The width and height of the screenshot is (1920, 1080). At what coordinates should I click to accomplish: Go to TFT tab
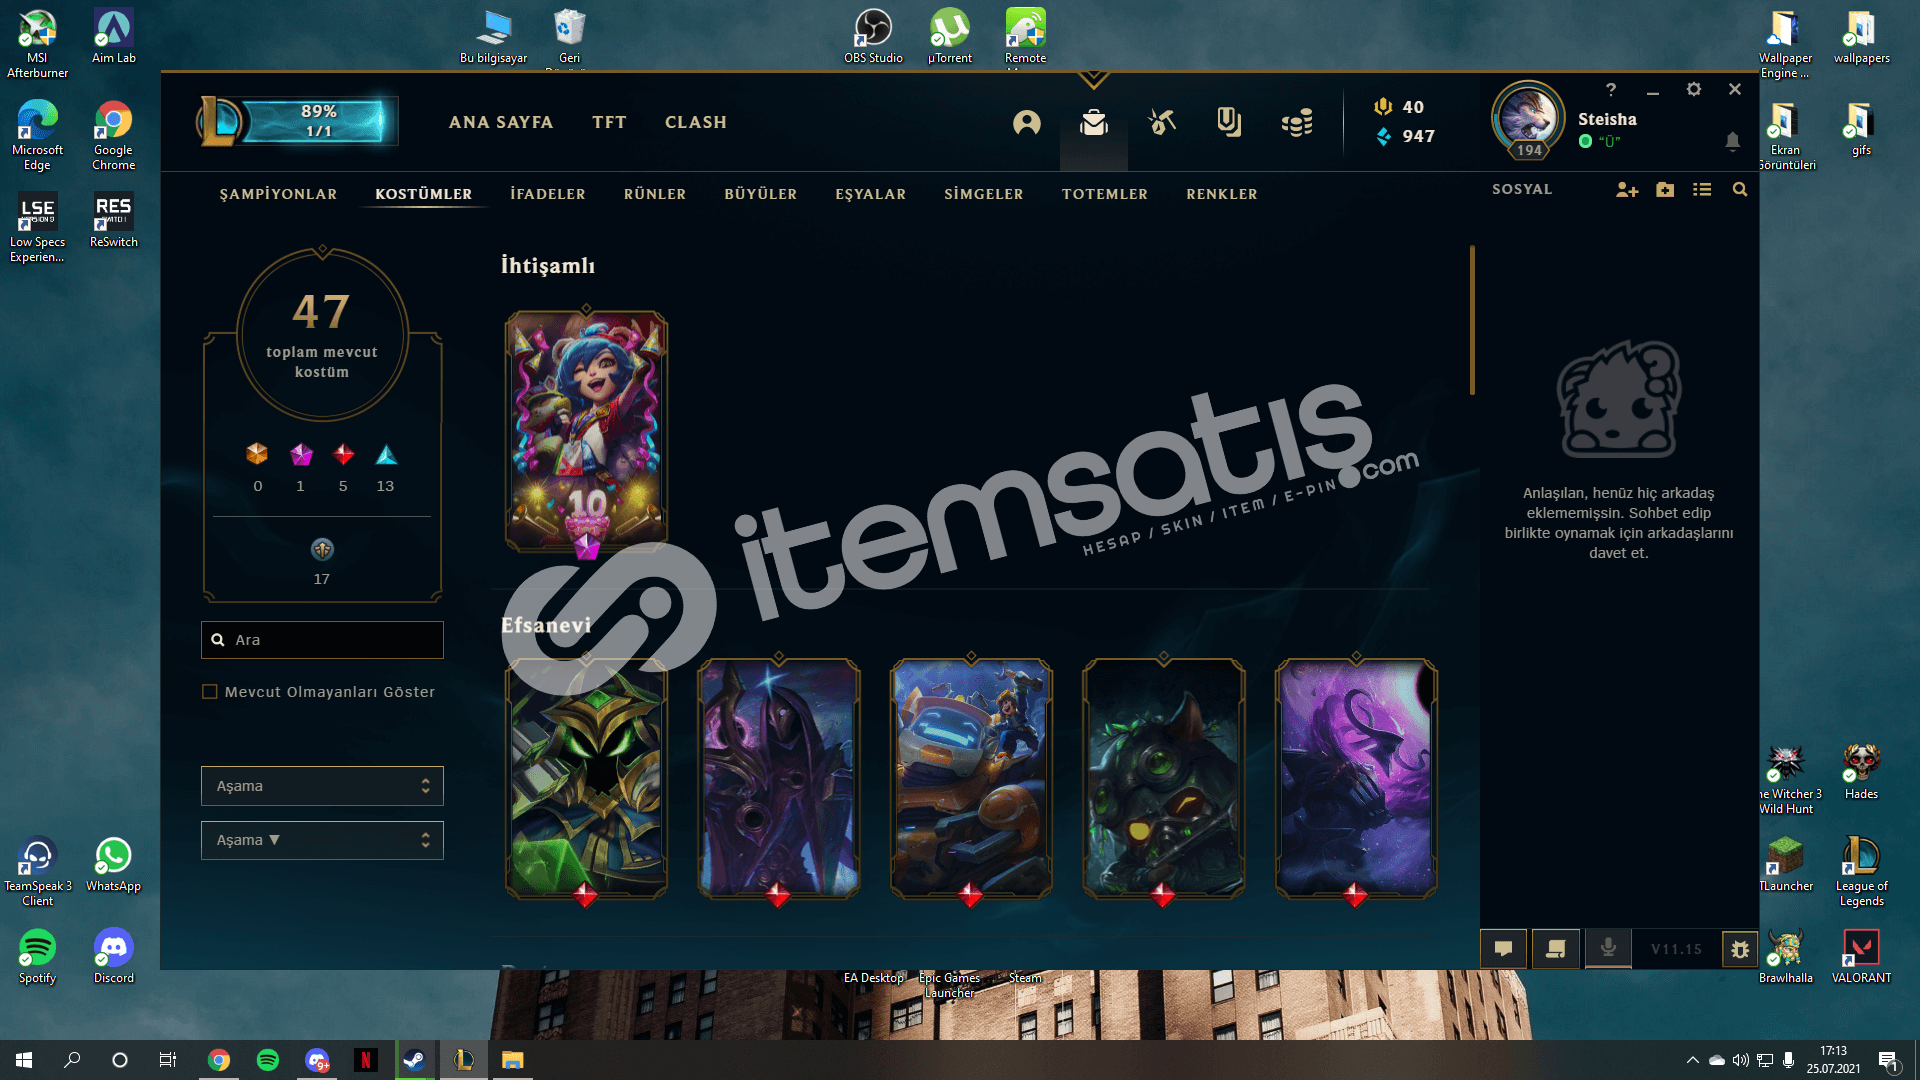tap(609, 122)
